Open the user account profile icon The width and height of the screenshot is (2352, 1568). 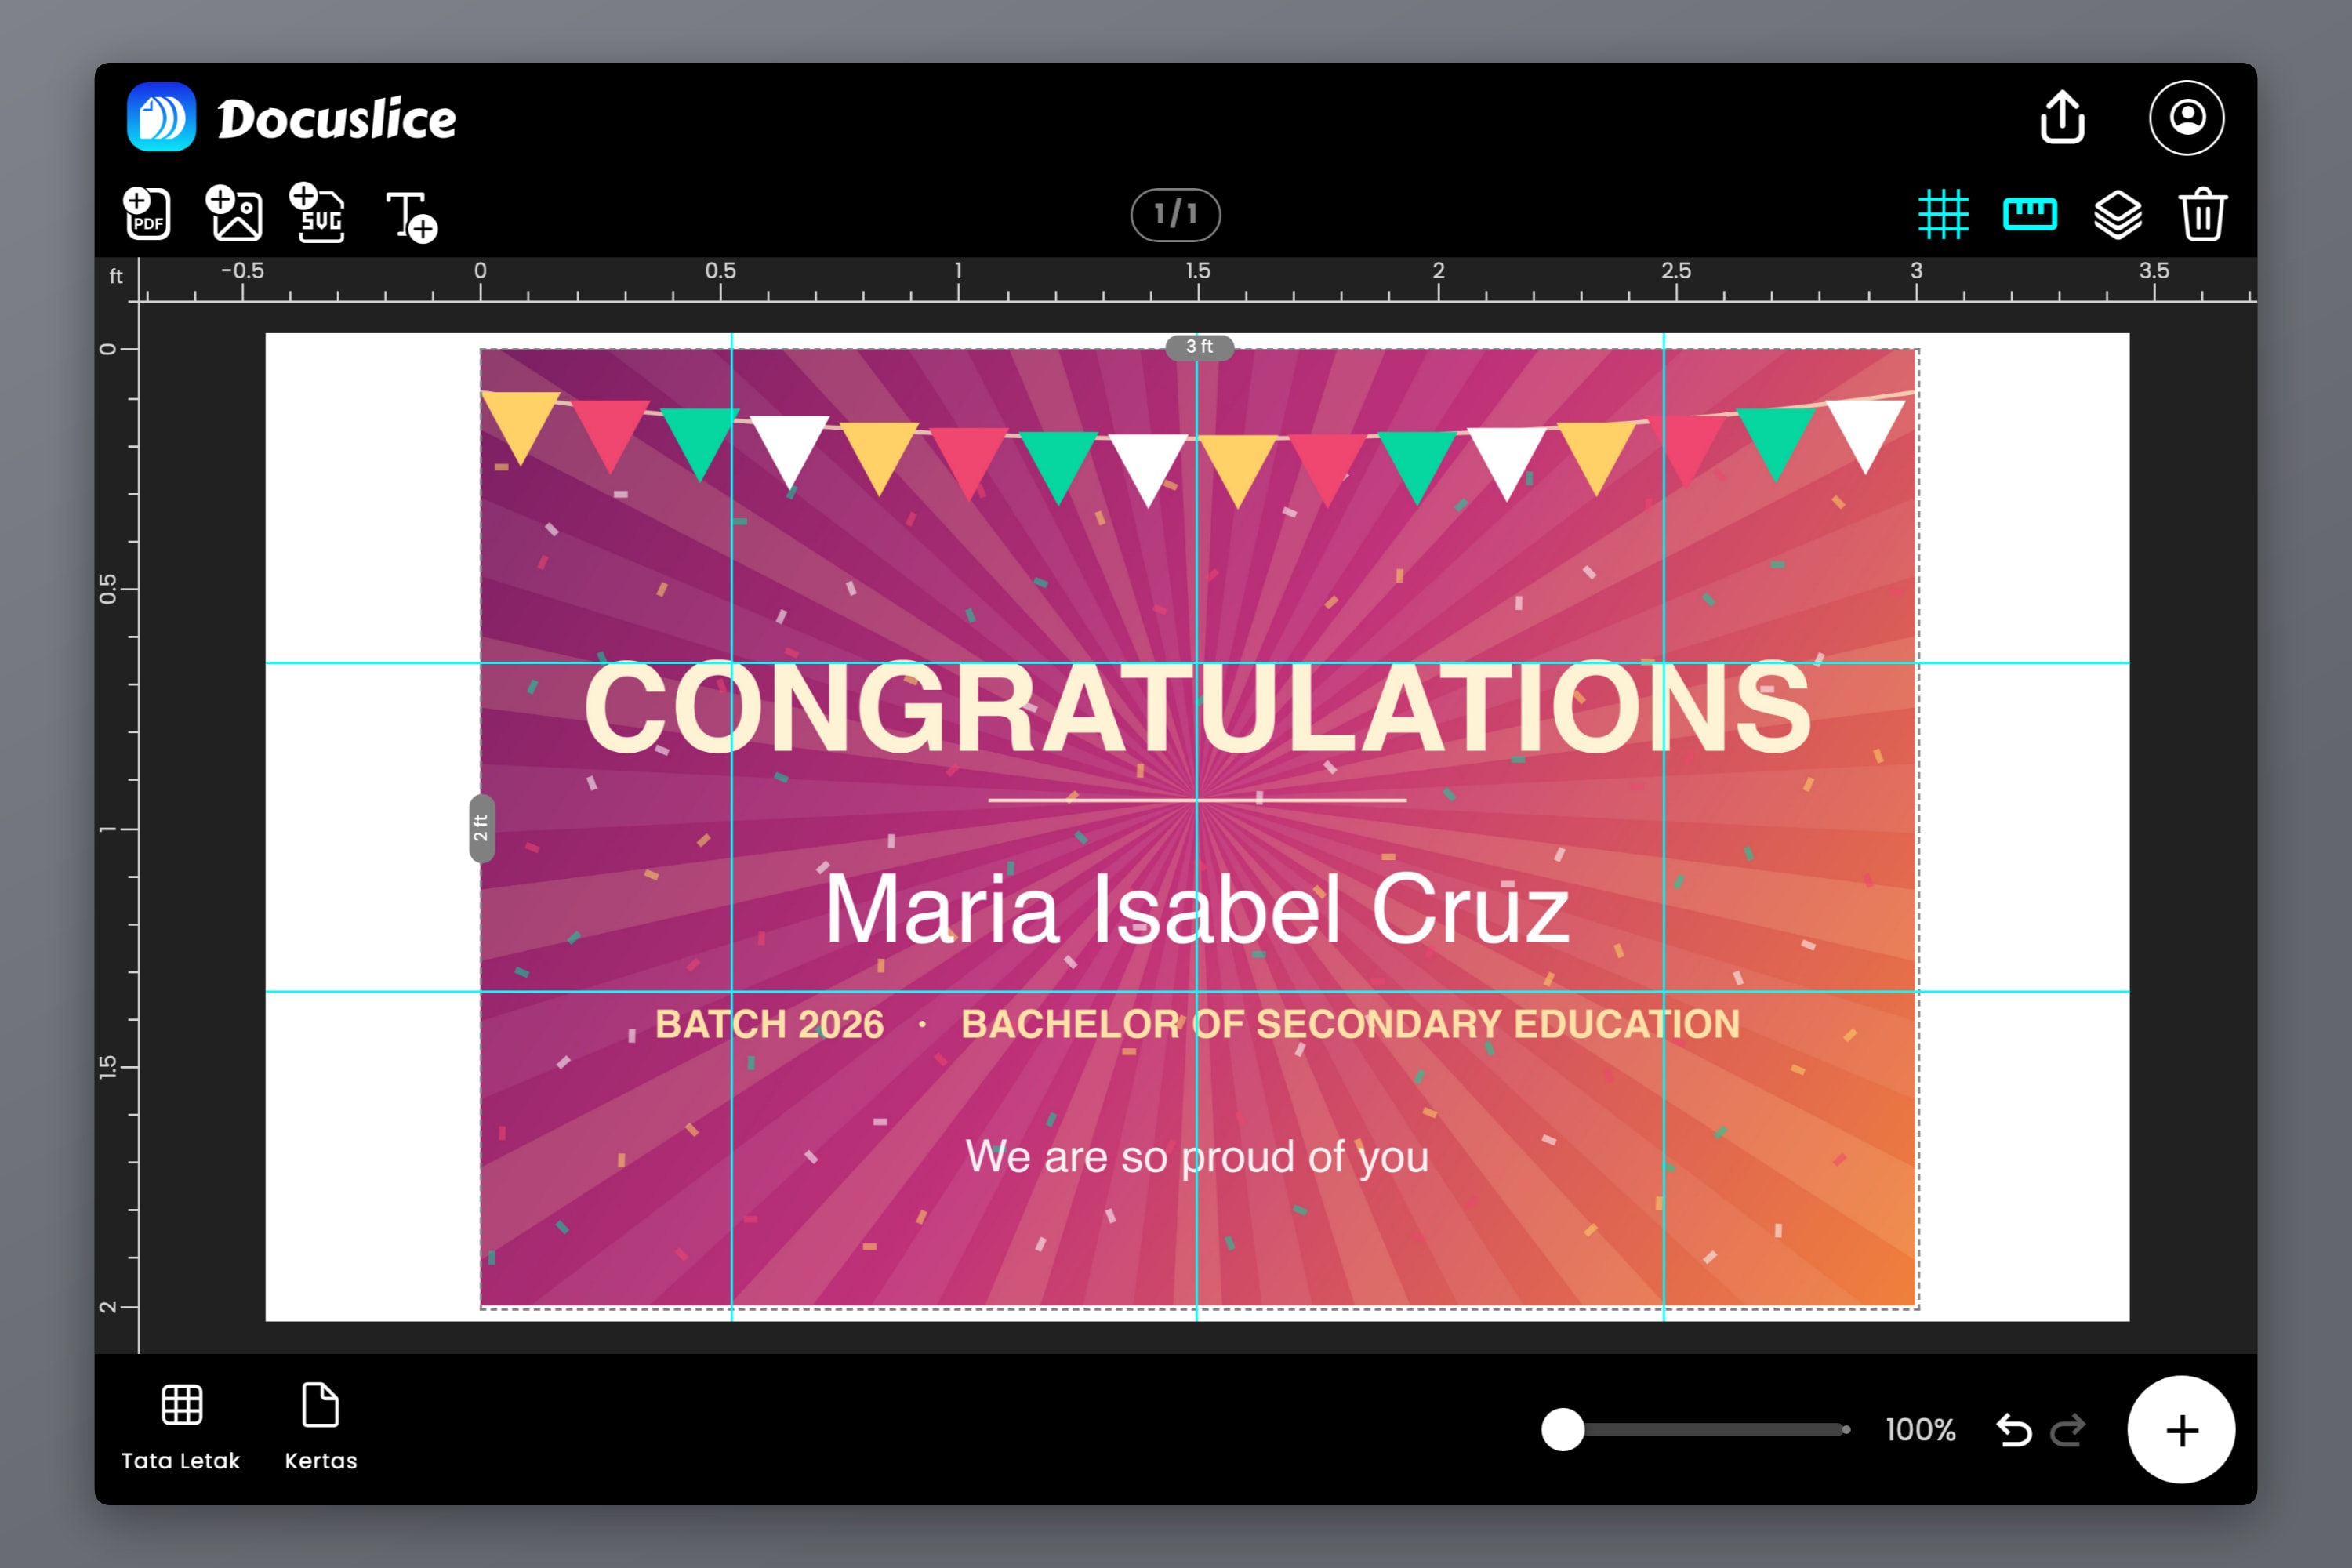pyautogui.click(x=2187, y=118)
